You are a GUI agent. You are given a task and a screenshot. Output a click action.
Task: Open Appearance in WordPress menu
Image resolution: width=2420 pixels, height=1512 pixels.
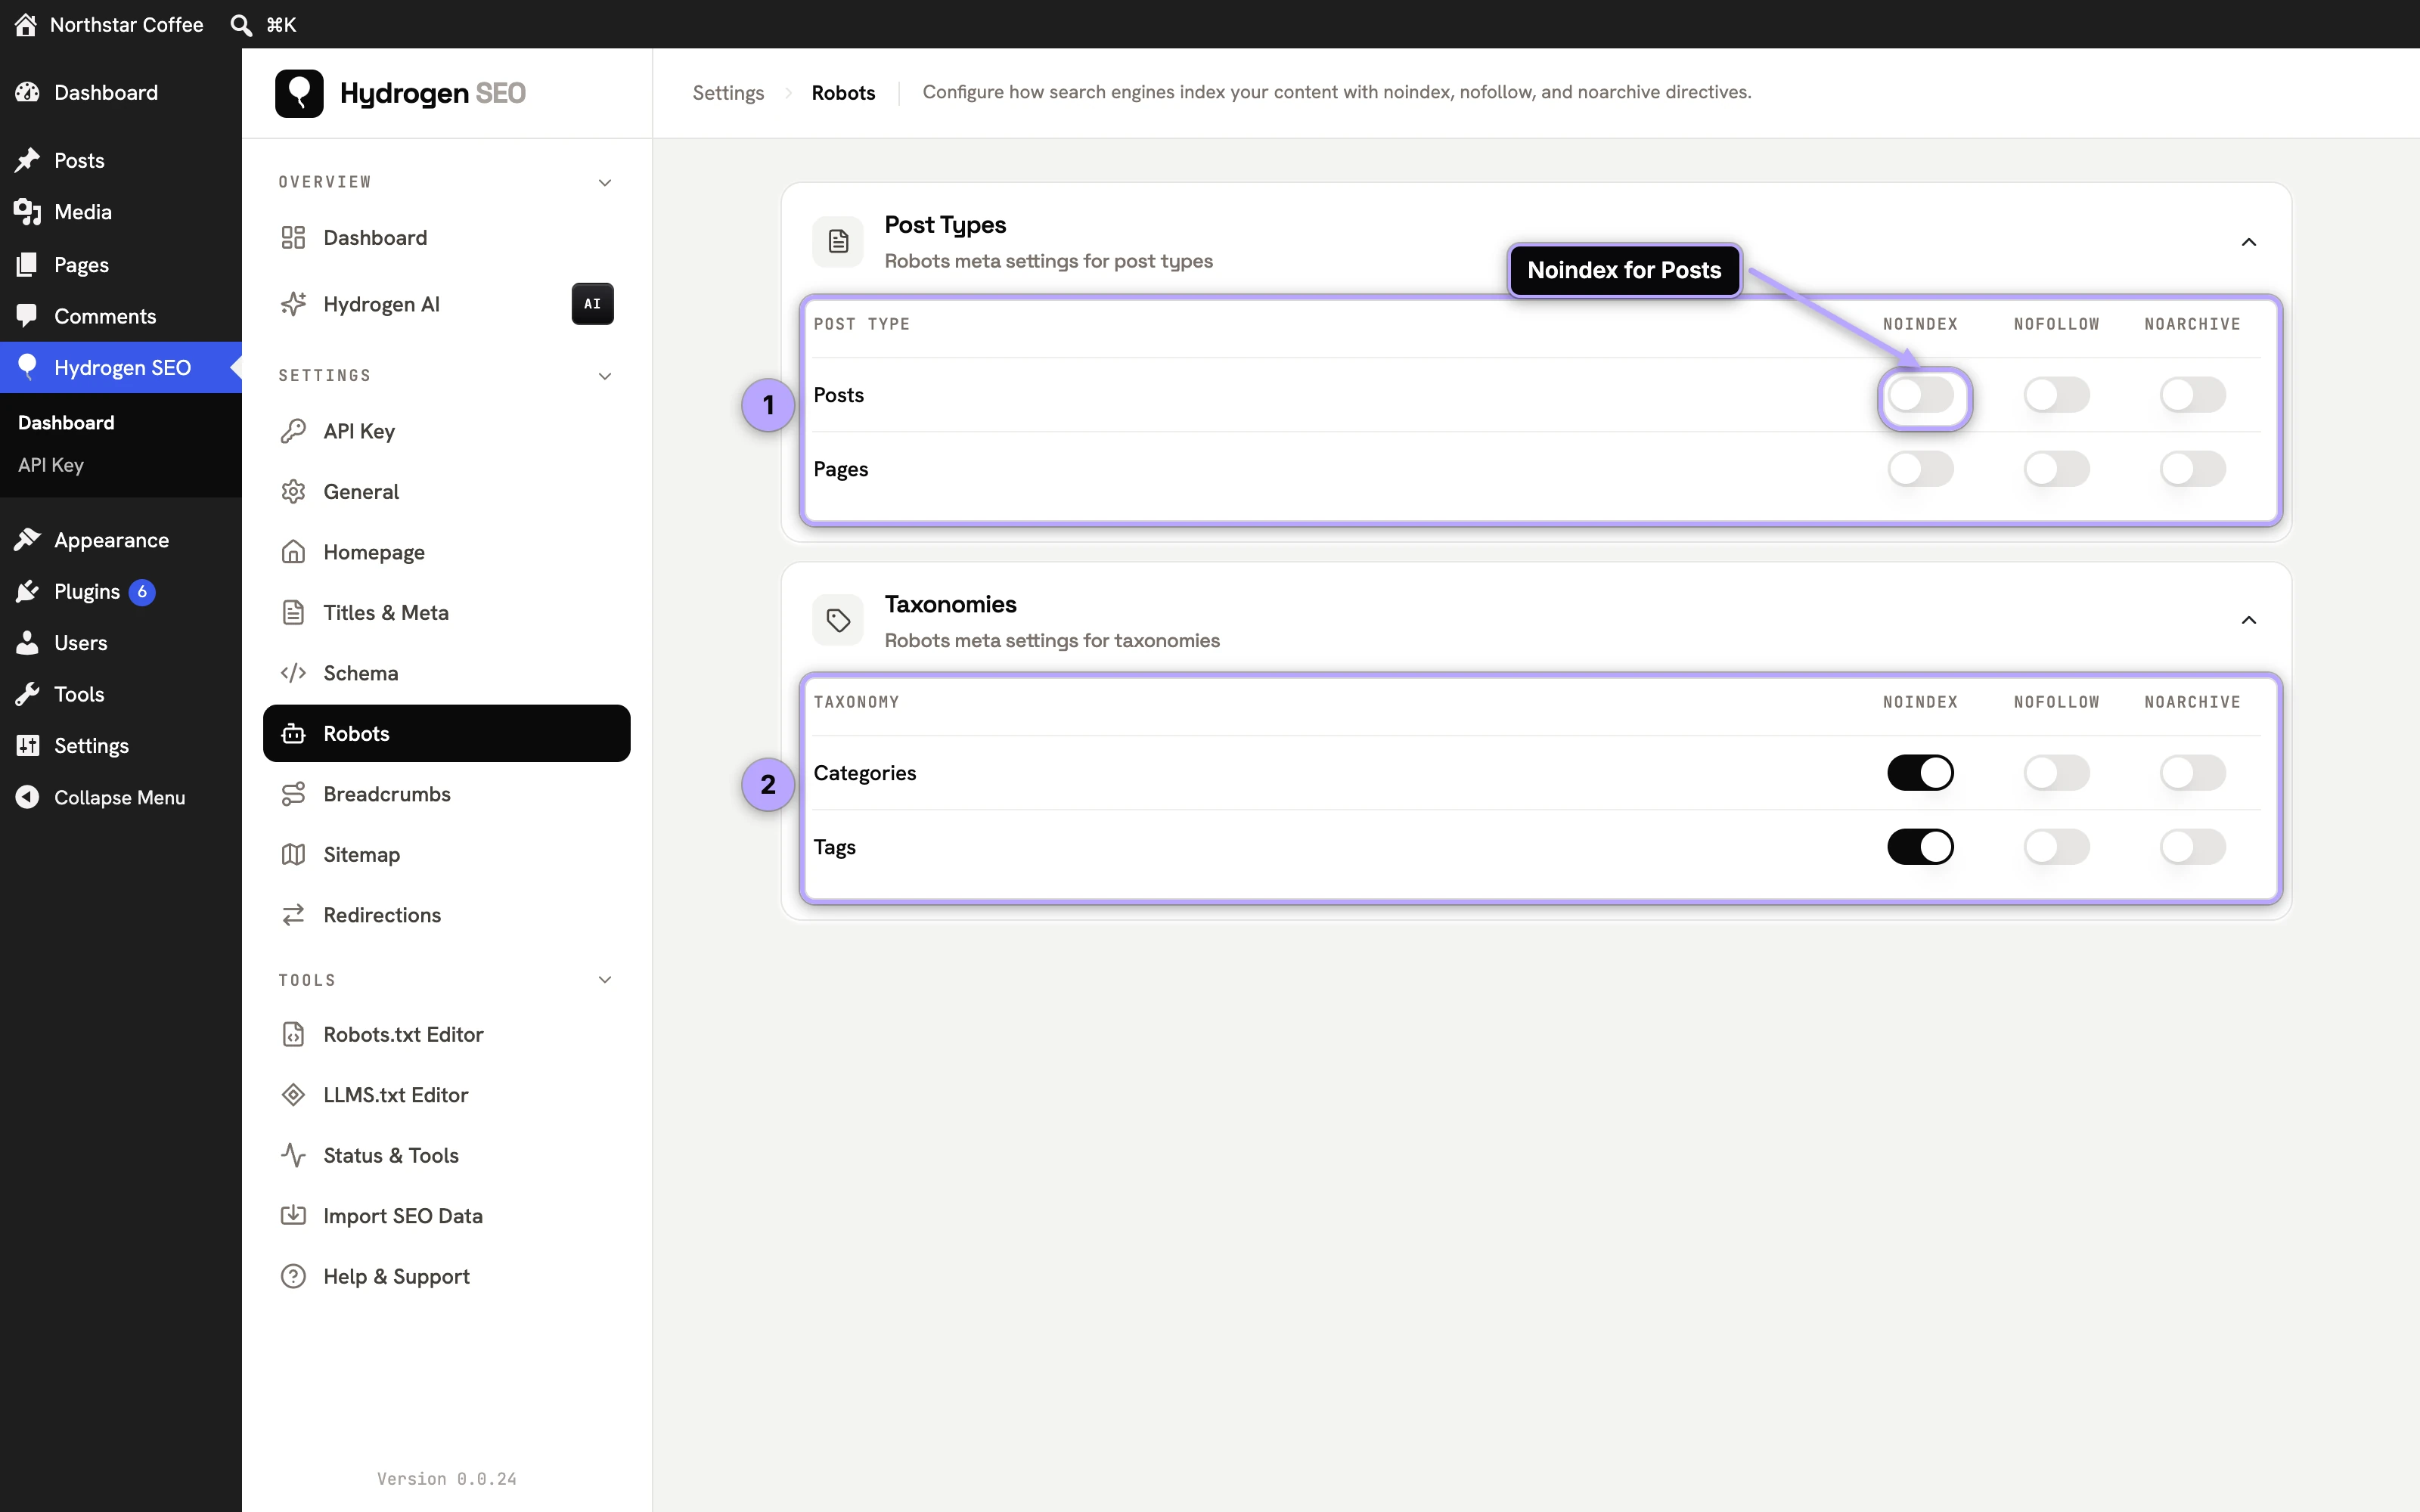click(x=121, y=540)
